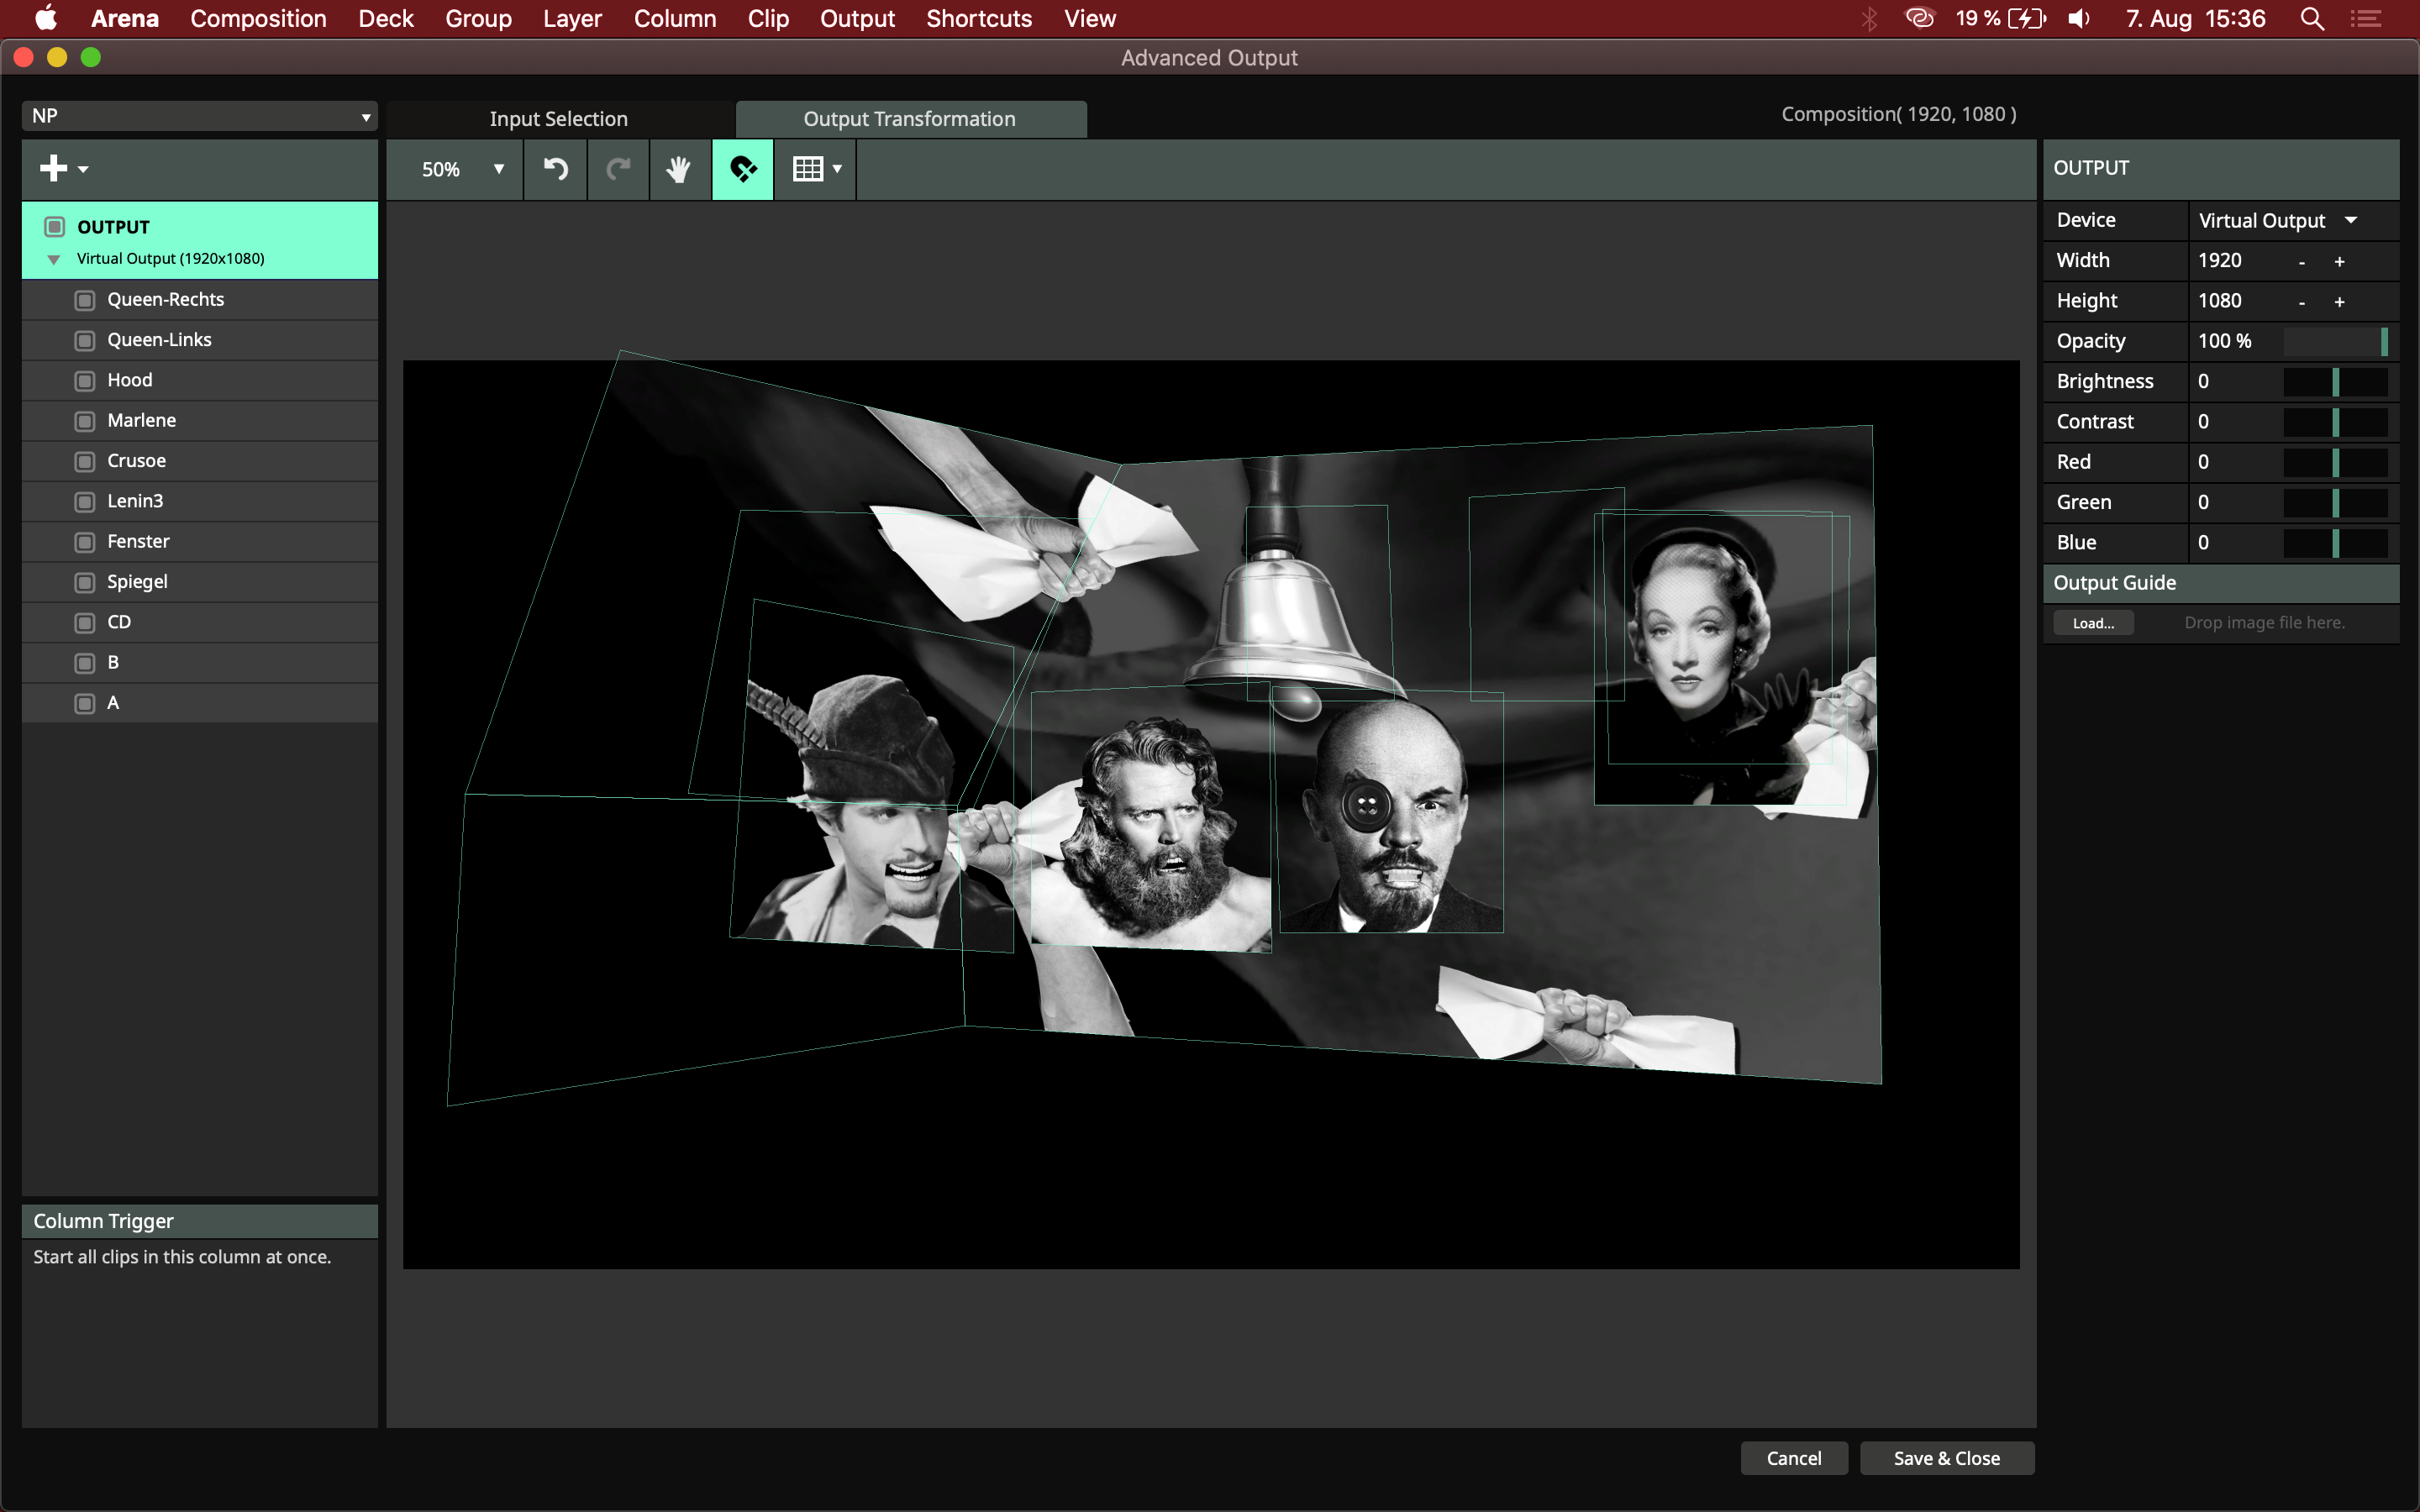Decrease Height with the minus button
The image size is (2420, 1512).
click(2302, 302)
